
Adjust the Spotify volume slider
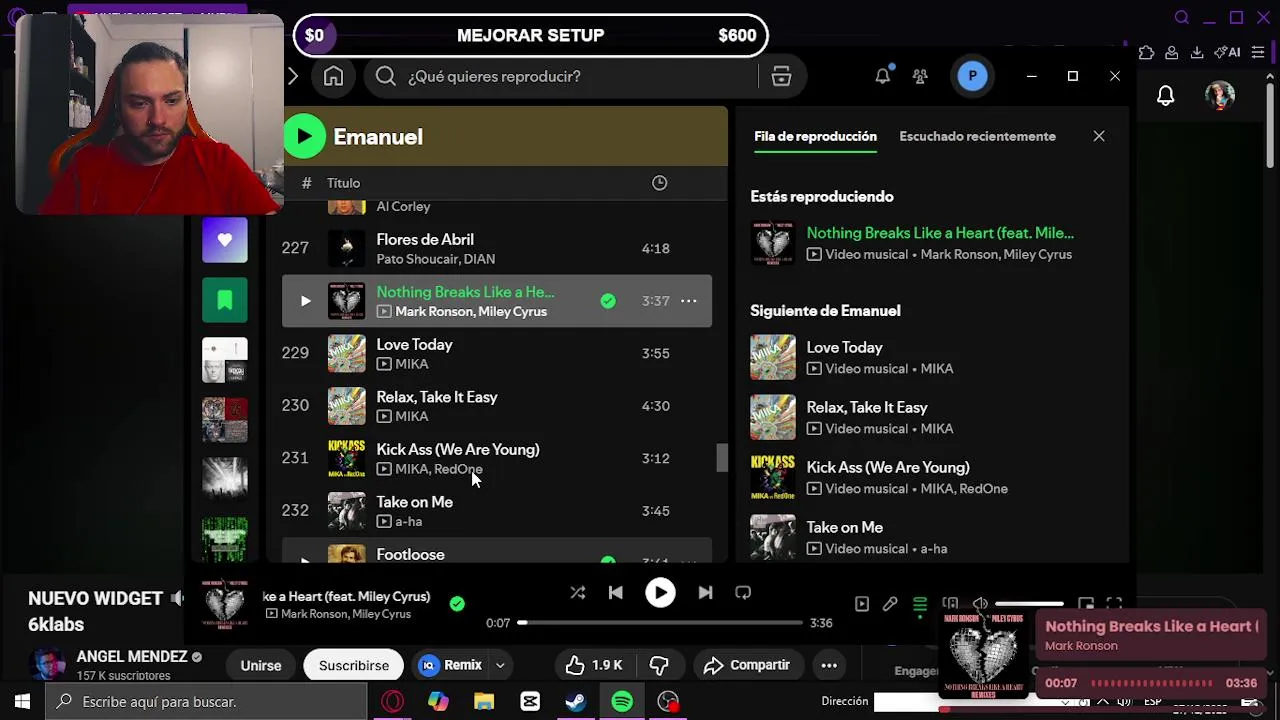click(x=1030, y=604)
